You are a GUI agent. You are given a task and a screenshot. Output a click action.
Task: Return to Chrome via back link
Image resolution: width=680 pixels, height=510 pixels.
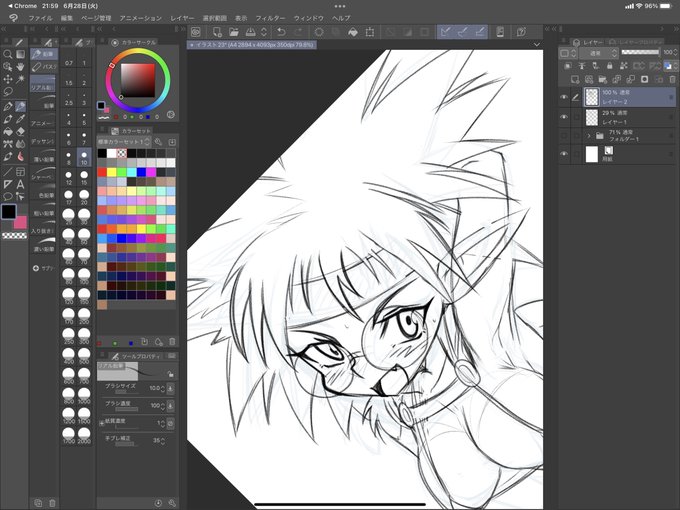click(23, 6)
